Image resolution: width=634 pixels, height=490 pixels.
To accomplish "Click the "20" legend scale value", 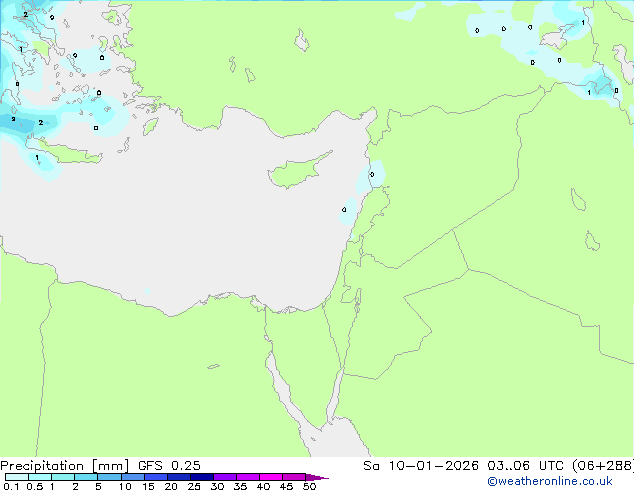I will 171,486.
